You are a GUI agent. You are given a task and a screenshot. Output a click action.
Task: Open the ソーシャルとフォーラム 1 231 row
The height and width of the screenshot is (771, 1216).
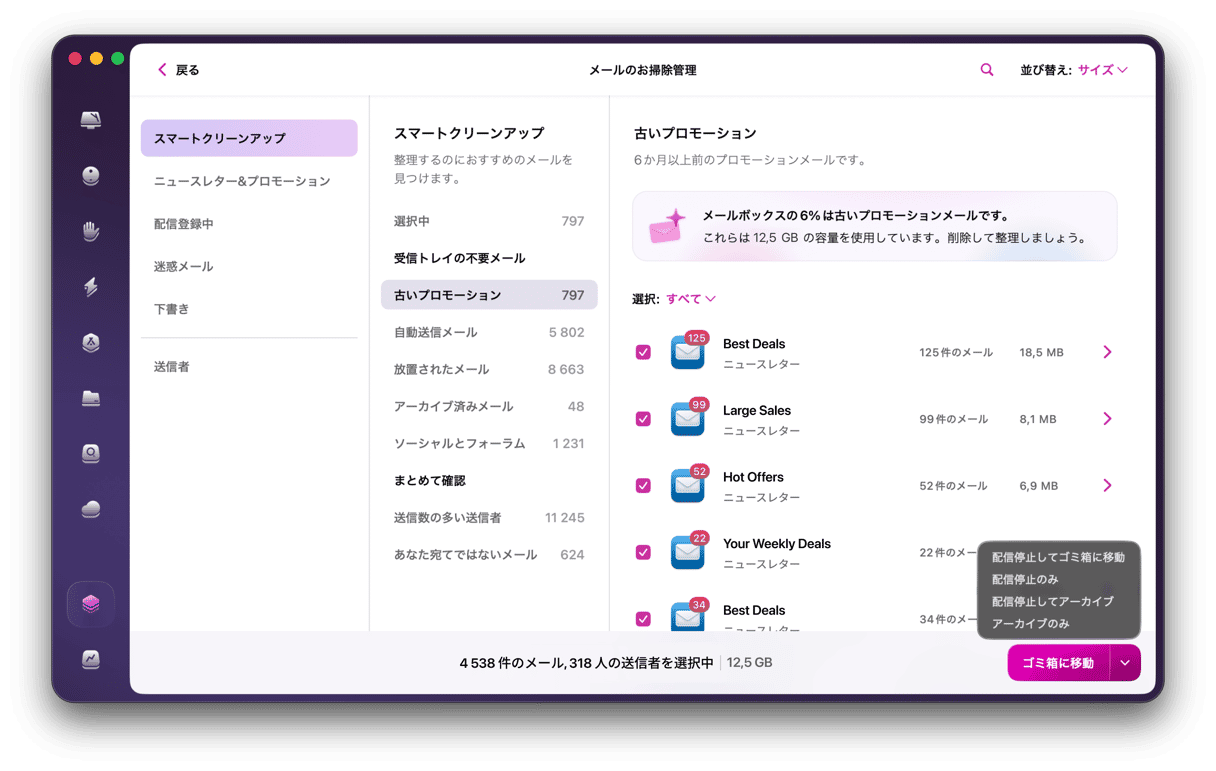[489, 443]
